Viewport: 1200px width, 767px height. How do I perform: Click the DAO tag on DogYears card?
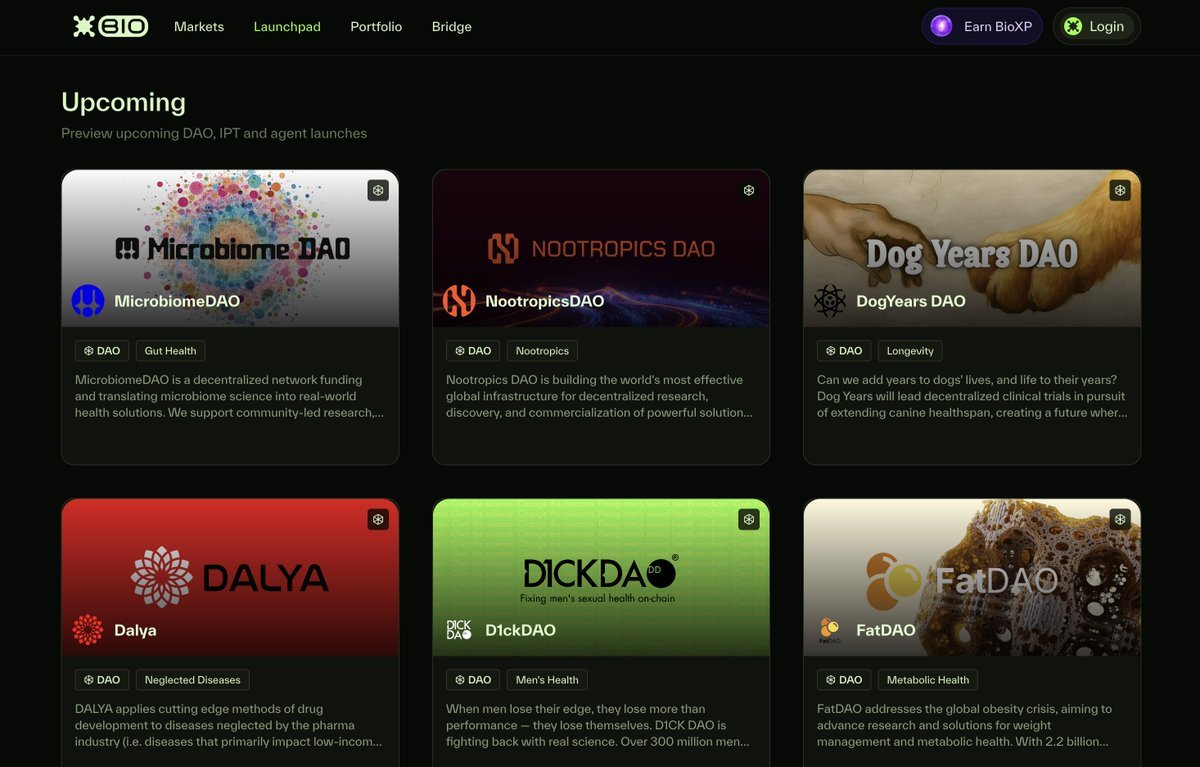[x=844, y=351]
